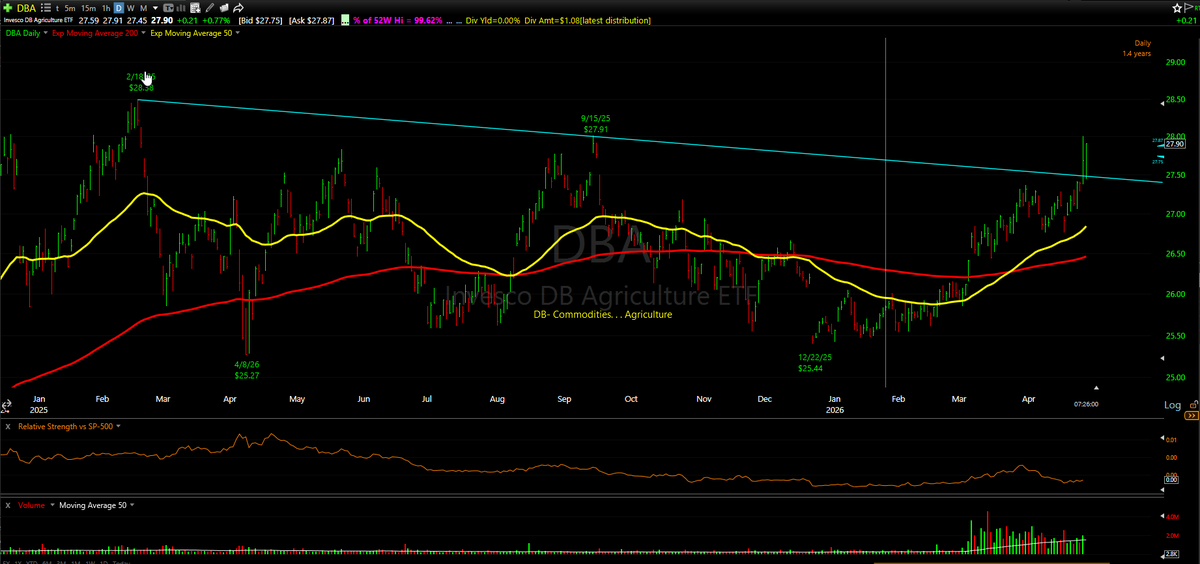The height and width of the screenshot is (564, 1200).
Task: Click the DB- Commodities Agriculture annotation
Action: 601,314
